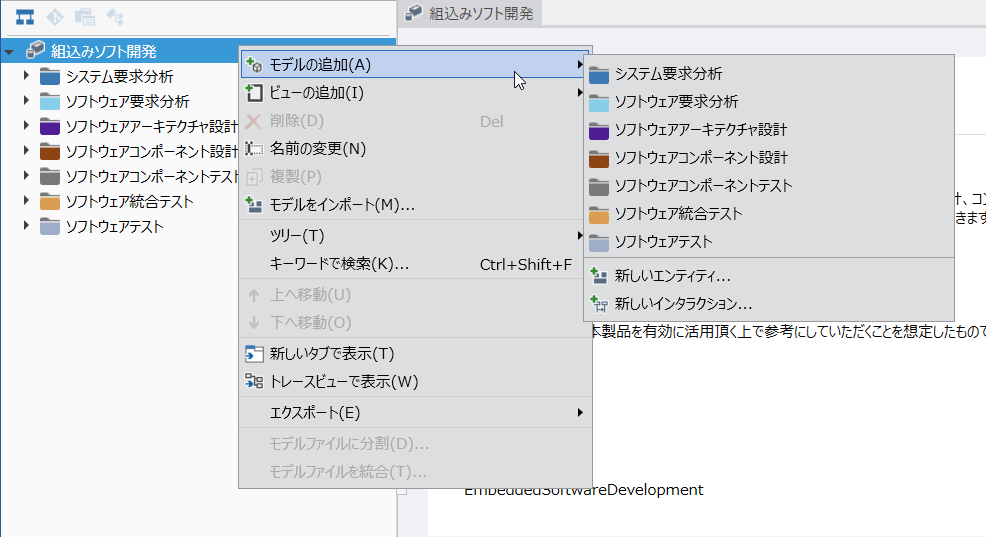Screen dimensions: 986x537
Task: Click the stacked windows icon in toolbar
Action: tap(85, 17)
